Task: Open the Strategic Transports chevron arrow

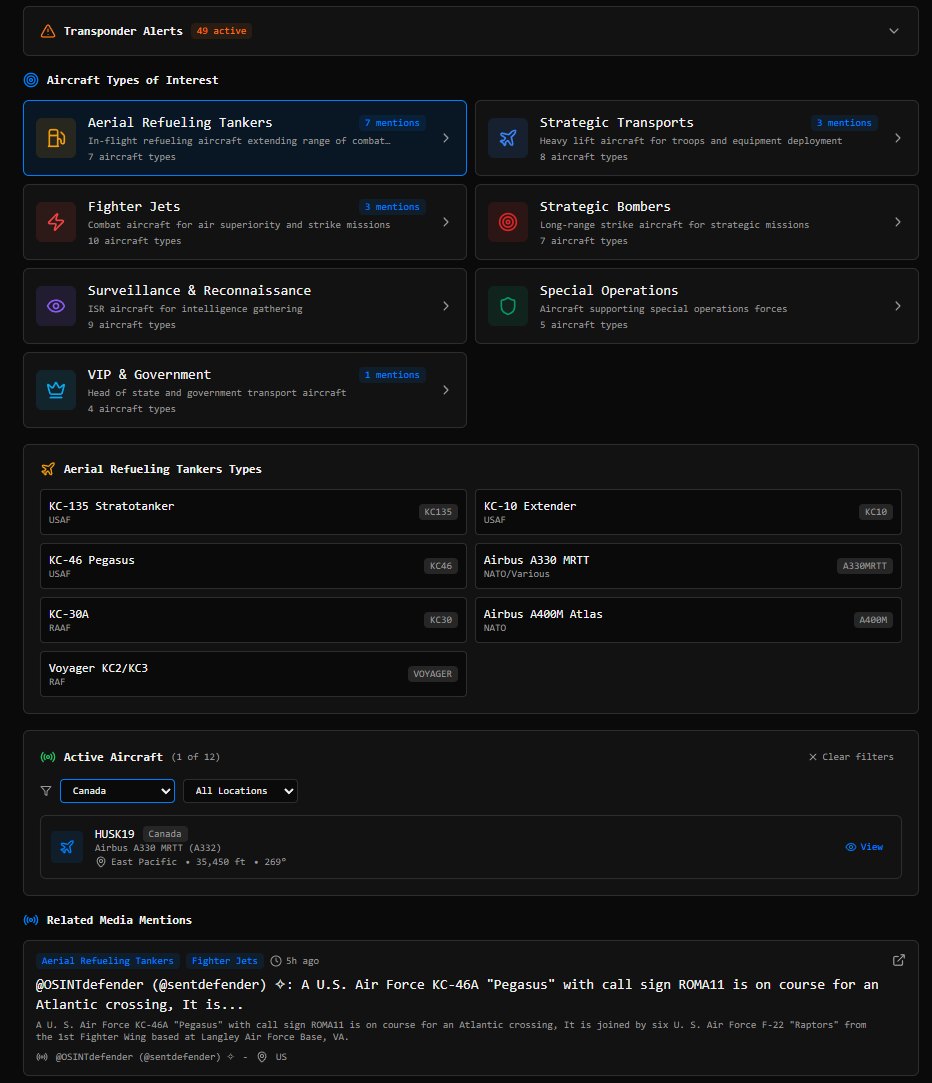Action: (897, 138)
